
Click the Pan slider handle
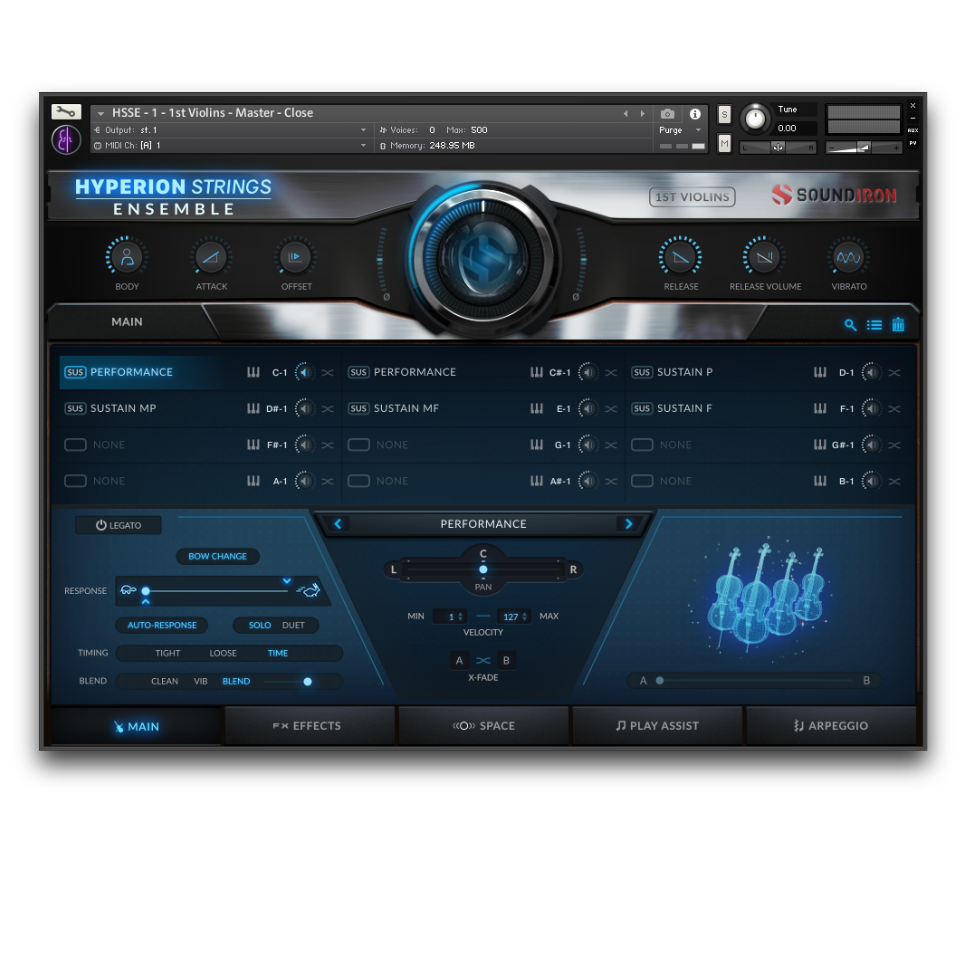point(483,569)
